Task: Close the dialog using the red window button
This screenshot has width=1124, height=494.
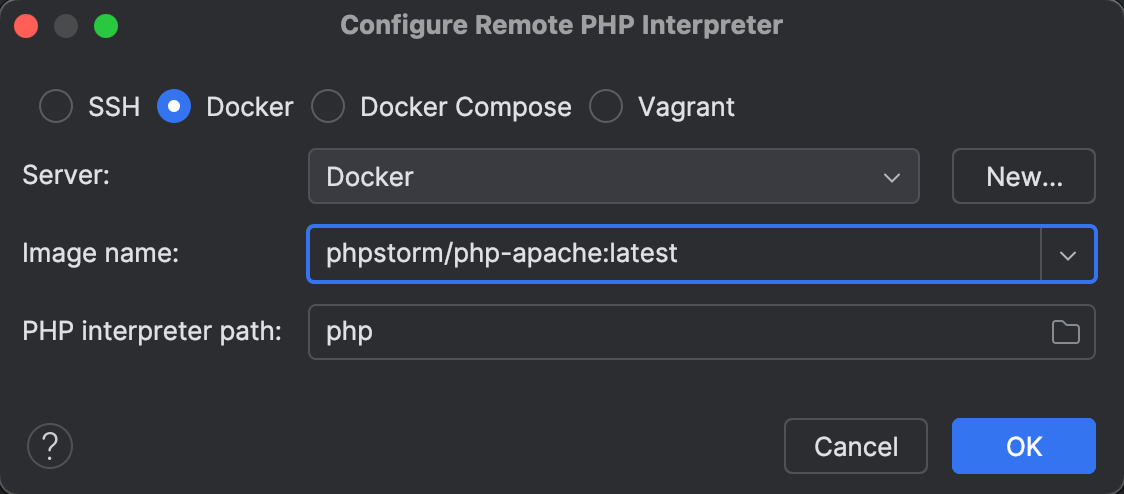Action: (x=26, y=25)
